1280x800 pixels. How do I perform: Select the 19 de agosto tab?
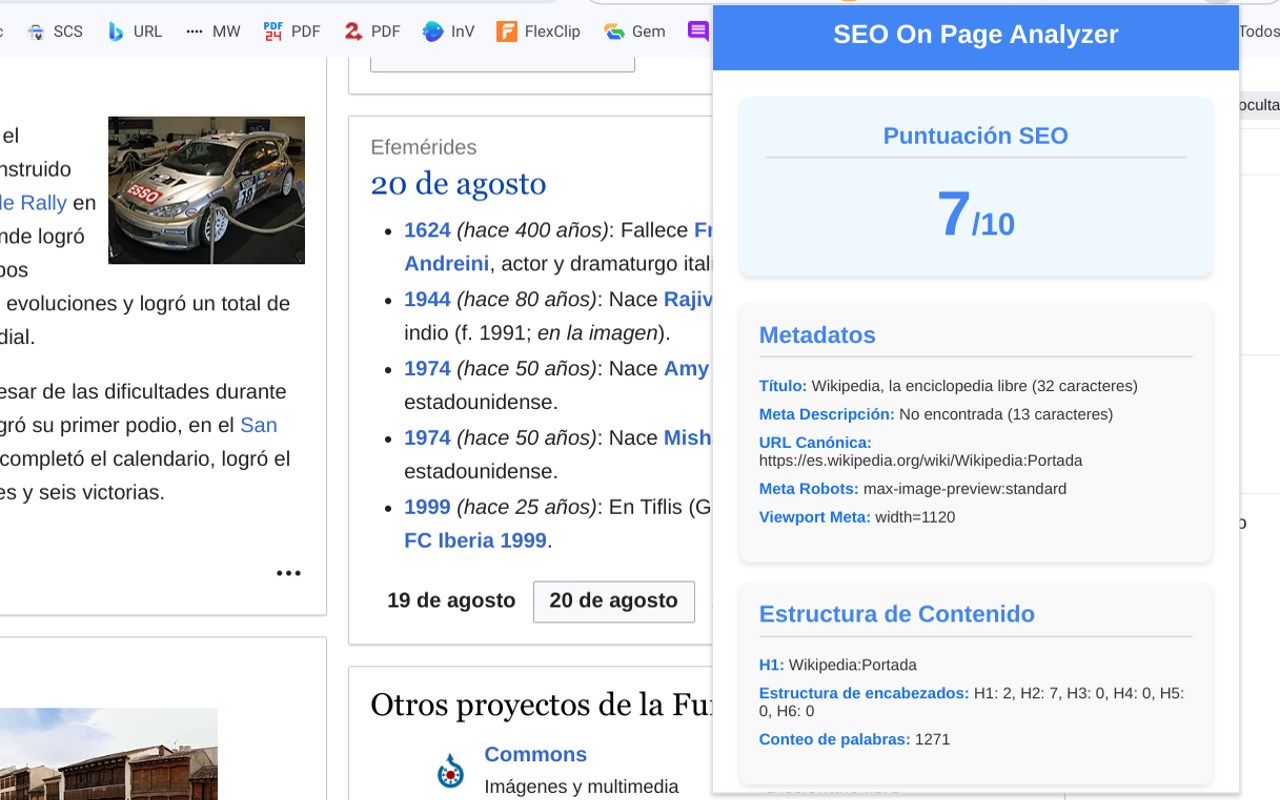451,601
